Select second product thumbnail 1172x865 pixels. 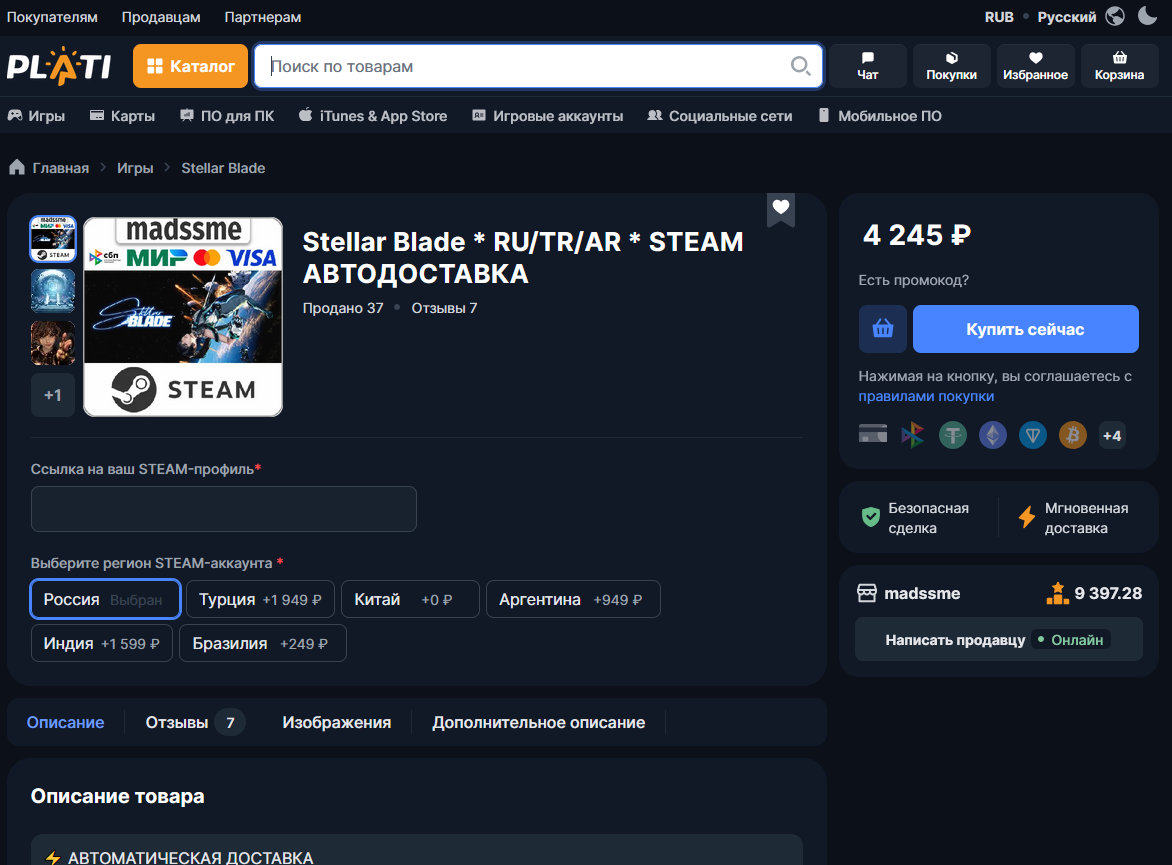pos(52,291)
